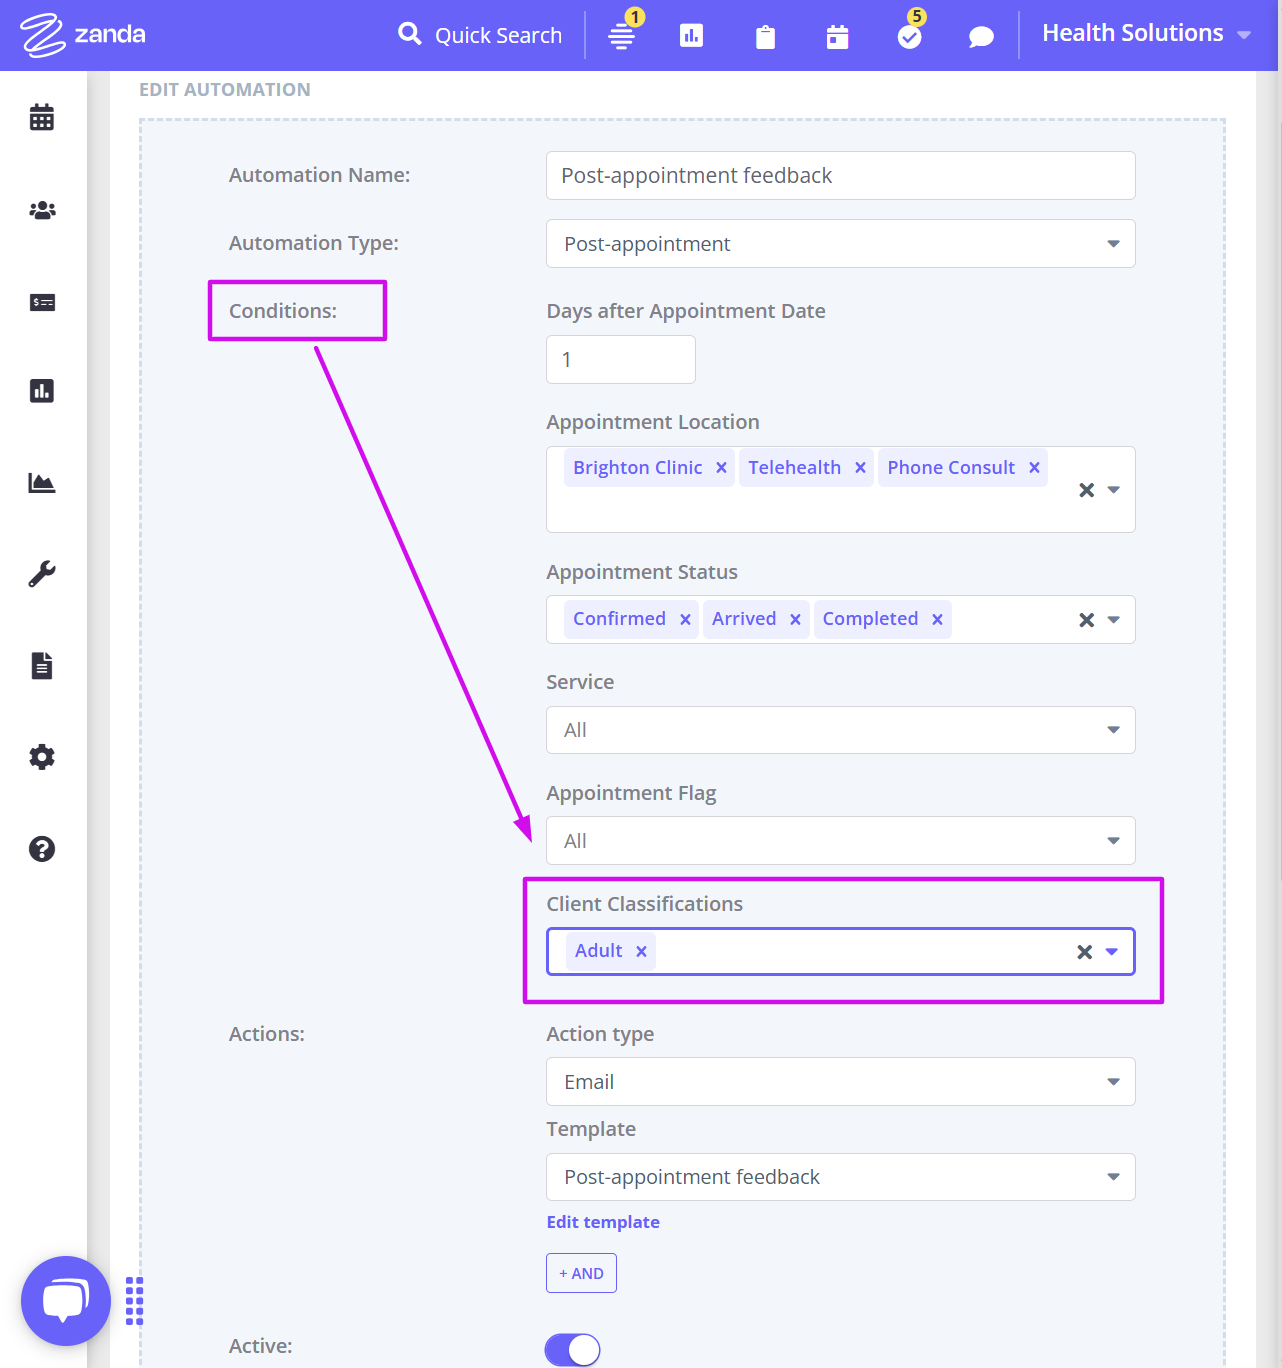Click the Days after Appointment Date field
Viewport: 1282px width, 1368px height.
coord(620,359)
